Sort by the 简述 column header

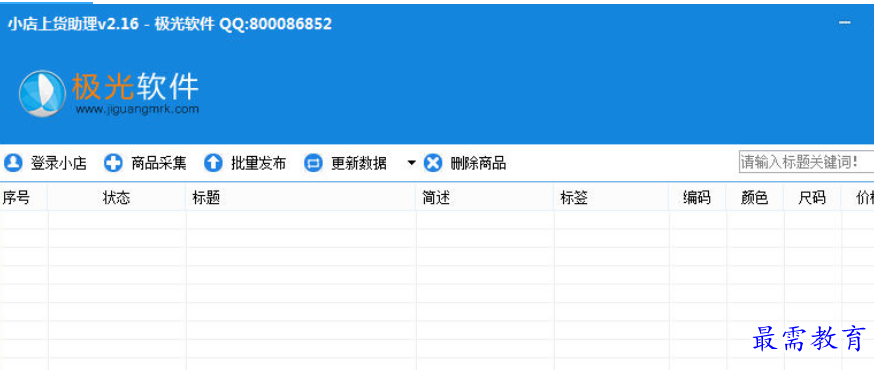pyautogui.click(x=484, y=198)
